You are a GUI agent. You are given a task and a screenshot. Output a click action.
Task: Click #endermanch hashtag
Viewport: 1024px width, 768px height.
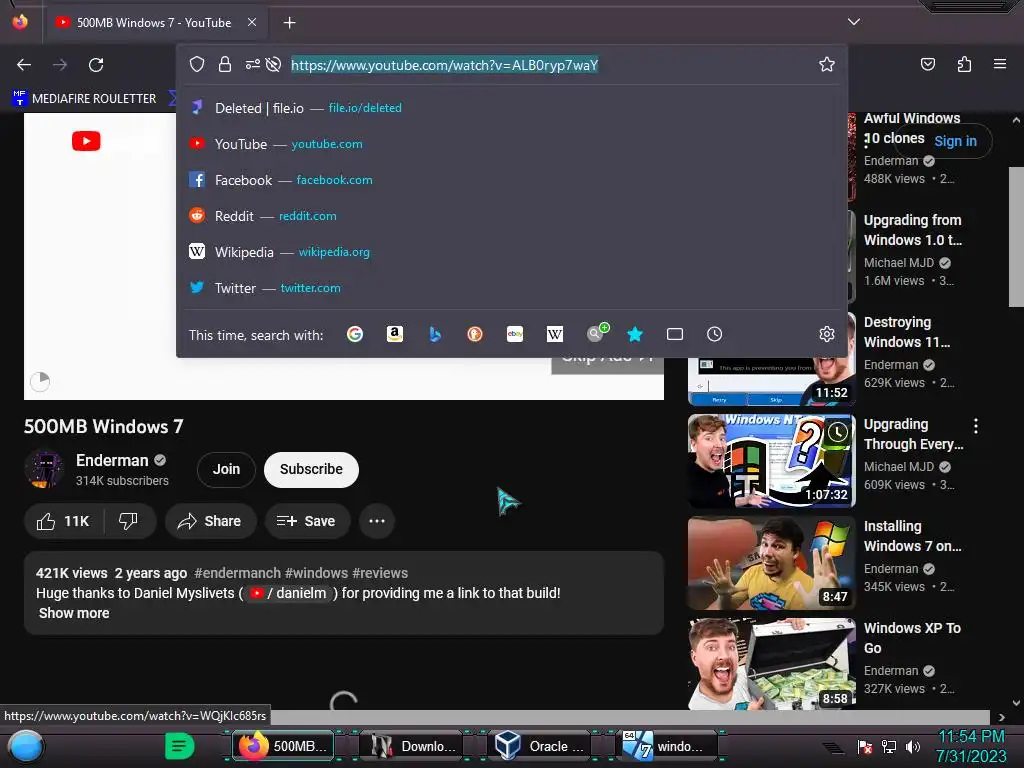click(x=237, y=573)
